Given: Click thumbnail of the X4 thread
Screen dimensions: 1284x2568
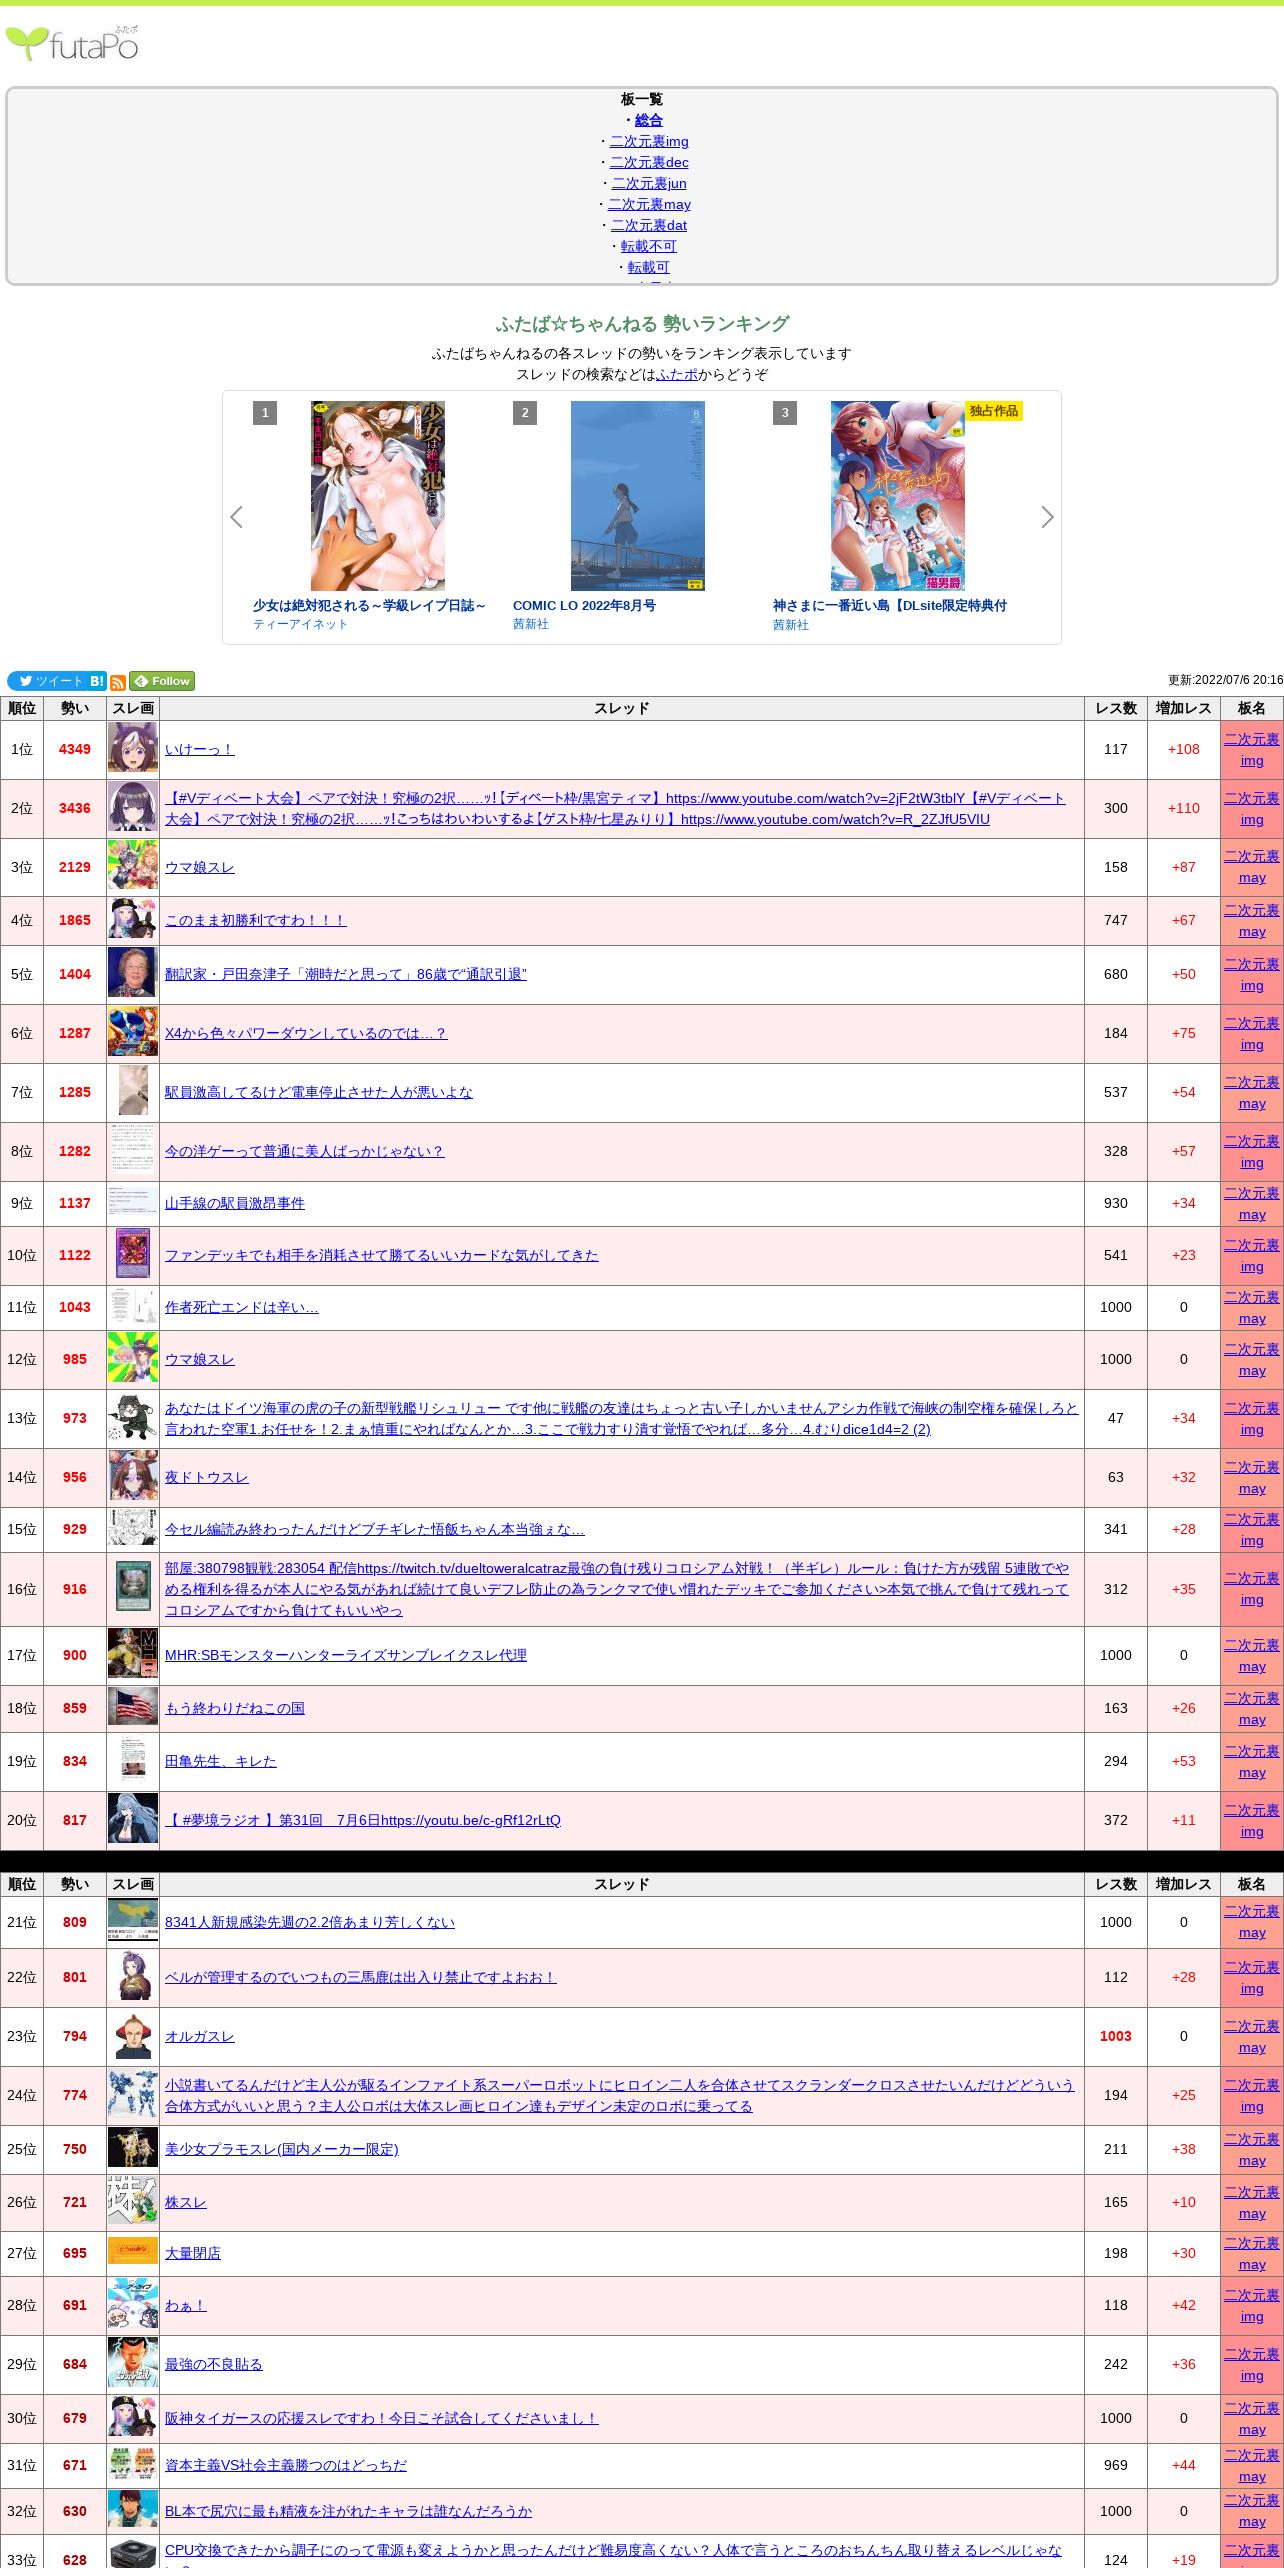Looking at the screenshot, I should click(133, 1032).
